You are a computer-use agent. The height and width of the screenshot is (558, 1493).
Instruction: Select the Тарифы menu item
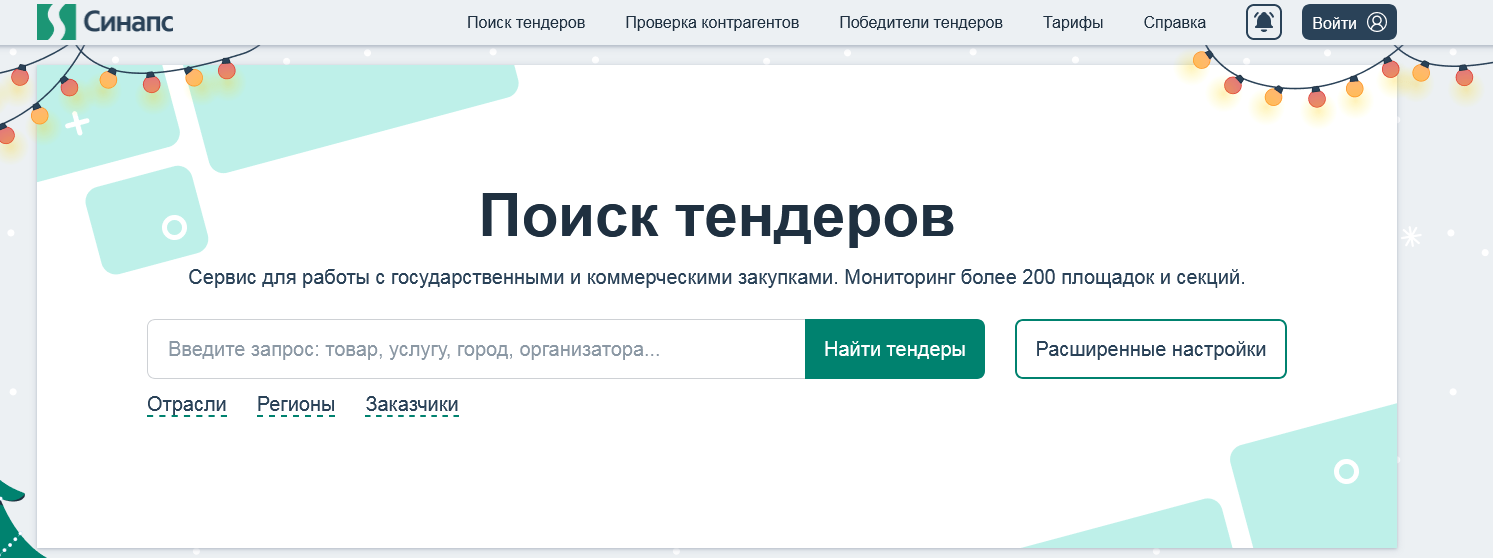(1073, 23)
